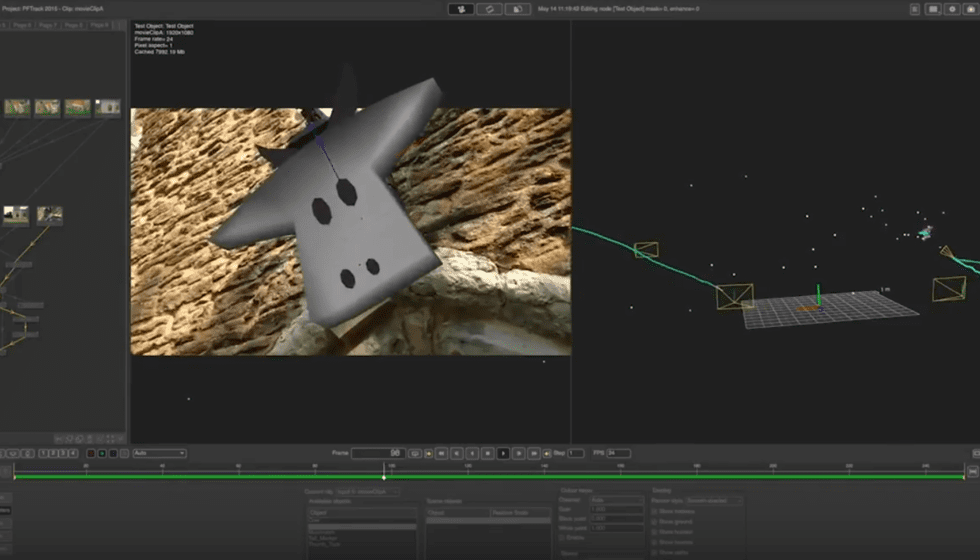Screen dimensions: 980x560
Task: Jump to the first frame
Action: 440,453
